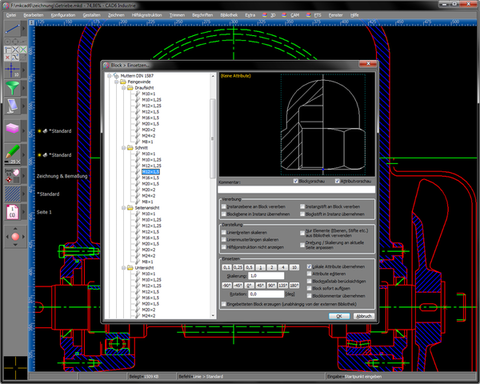The width and height of the screenshot is (480, 384).
Task: Click the Skalierung input field
Action: [x=266, y=276]
